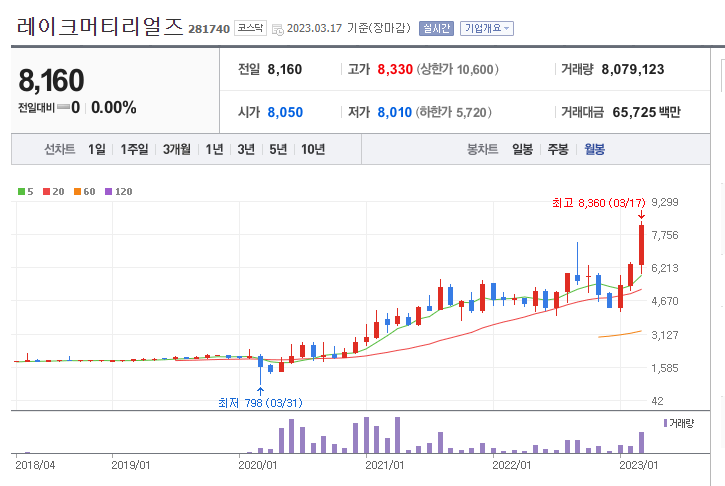
Task: Click the 하한가 5,720 text
Action: click(x=453, y=112)
